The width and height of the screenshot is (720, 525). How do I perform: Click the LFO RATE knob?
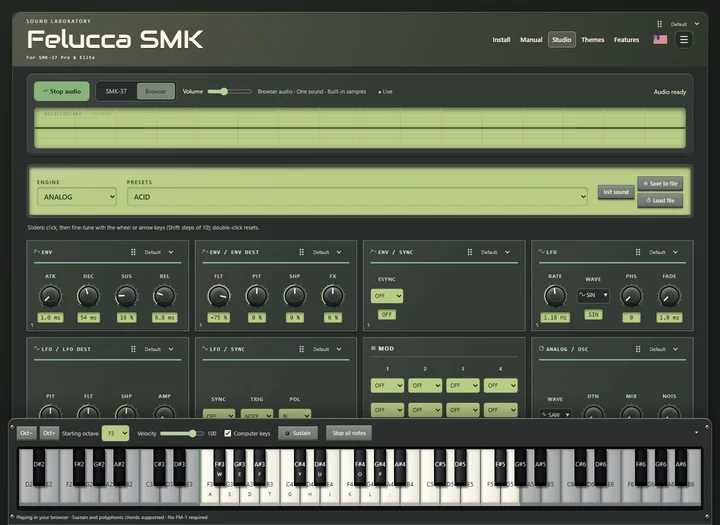(555, 296)
